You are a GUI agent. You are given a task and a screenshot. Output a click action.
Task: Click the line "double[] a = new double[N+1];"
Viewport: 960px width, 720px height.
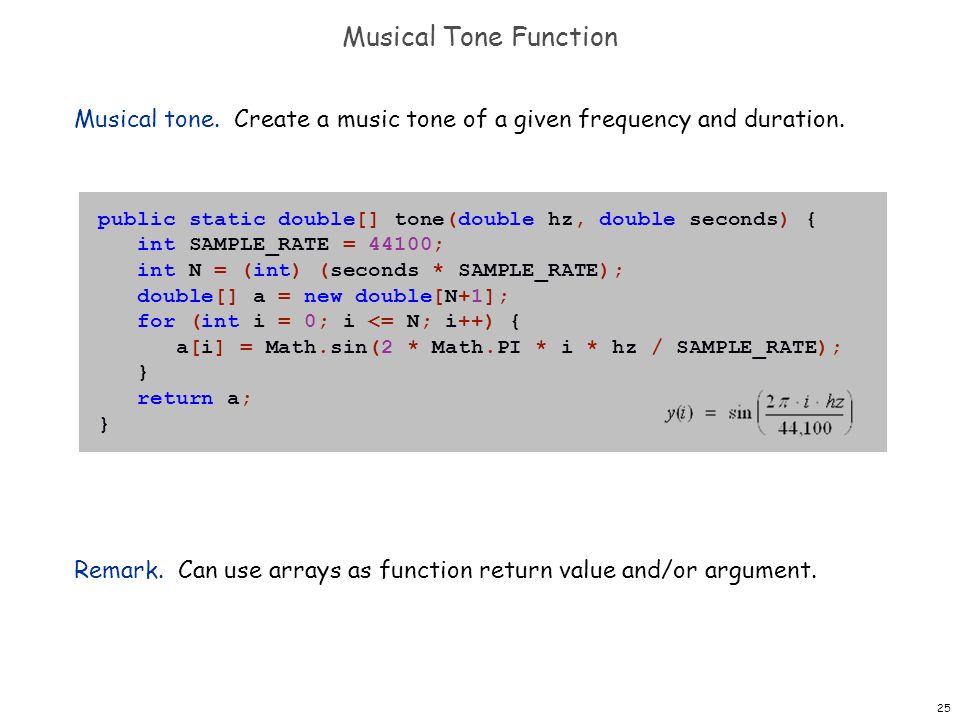pyautogui.click(x=323, y=296)
